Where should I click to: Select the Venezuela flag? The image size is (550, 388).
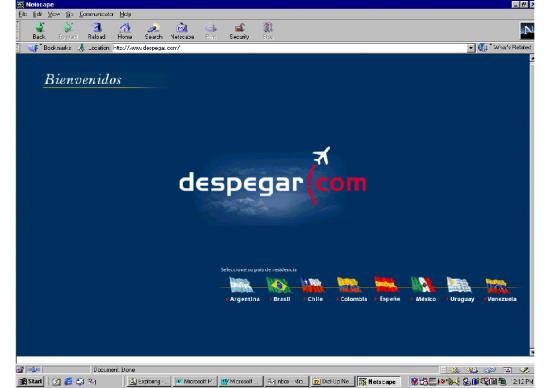click(x=497, y=285)
